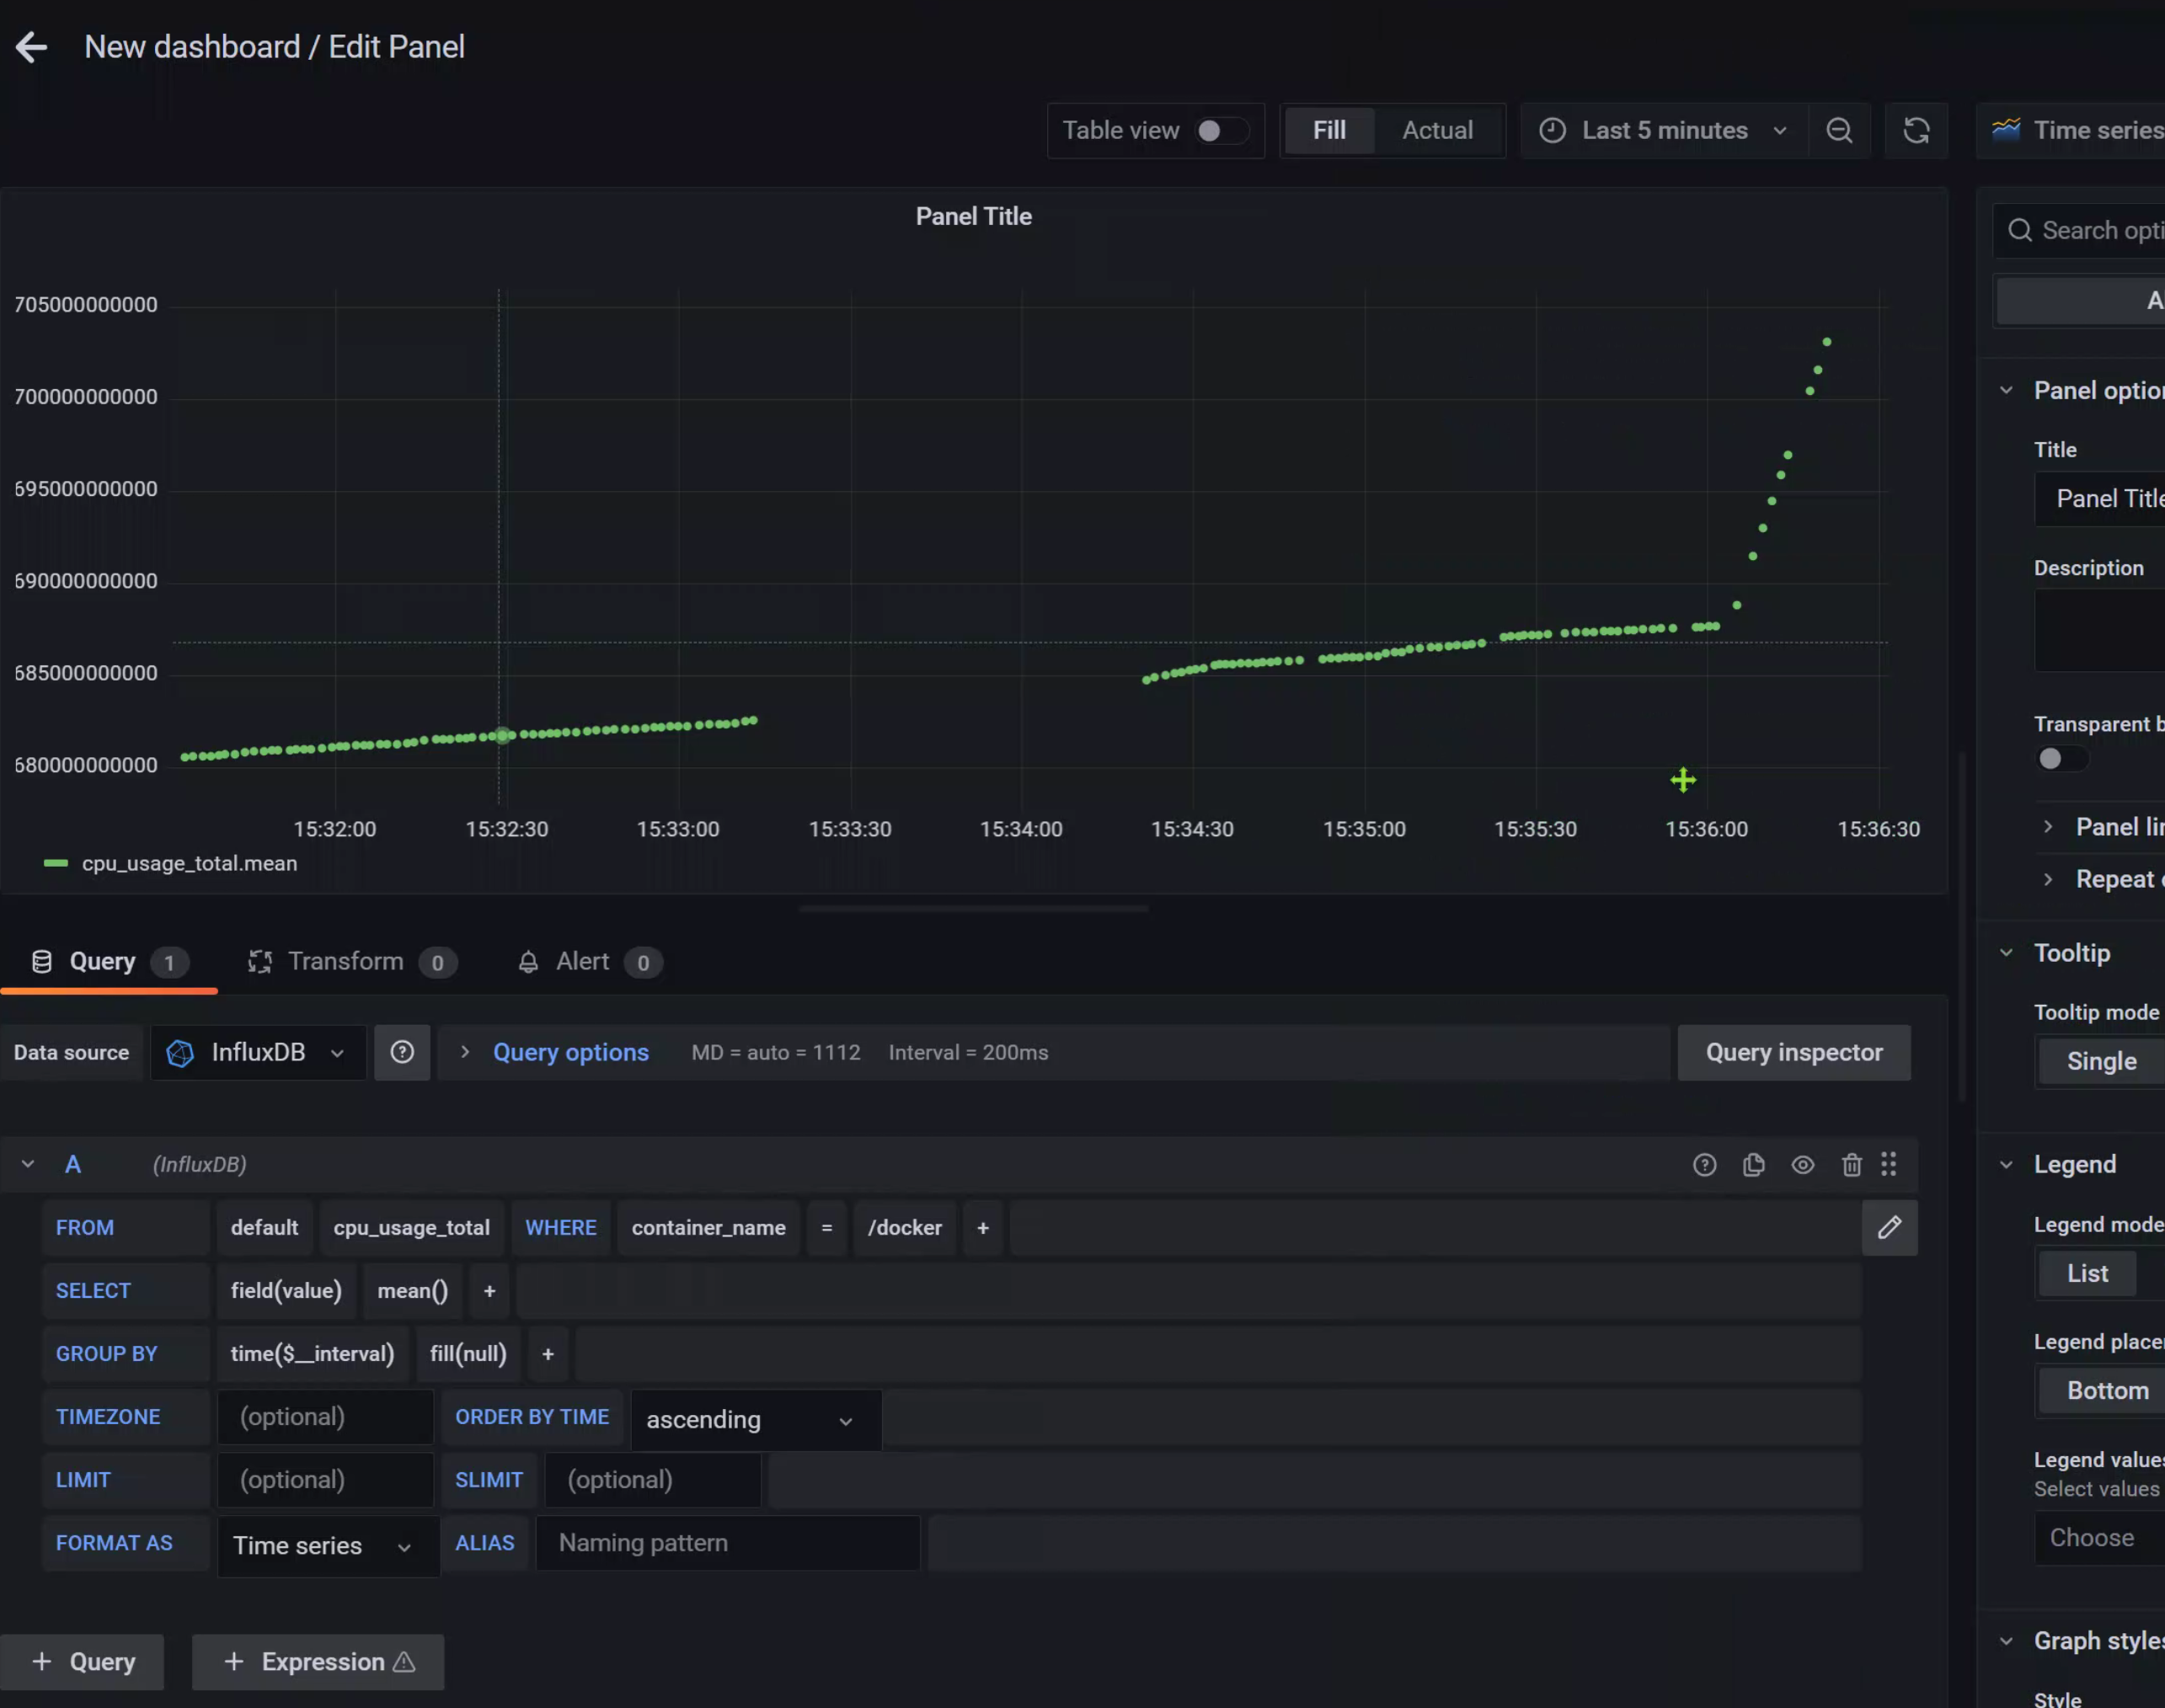Open the query A help icon

tap(1704, 1164)
